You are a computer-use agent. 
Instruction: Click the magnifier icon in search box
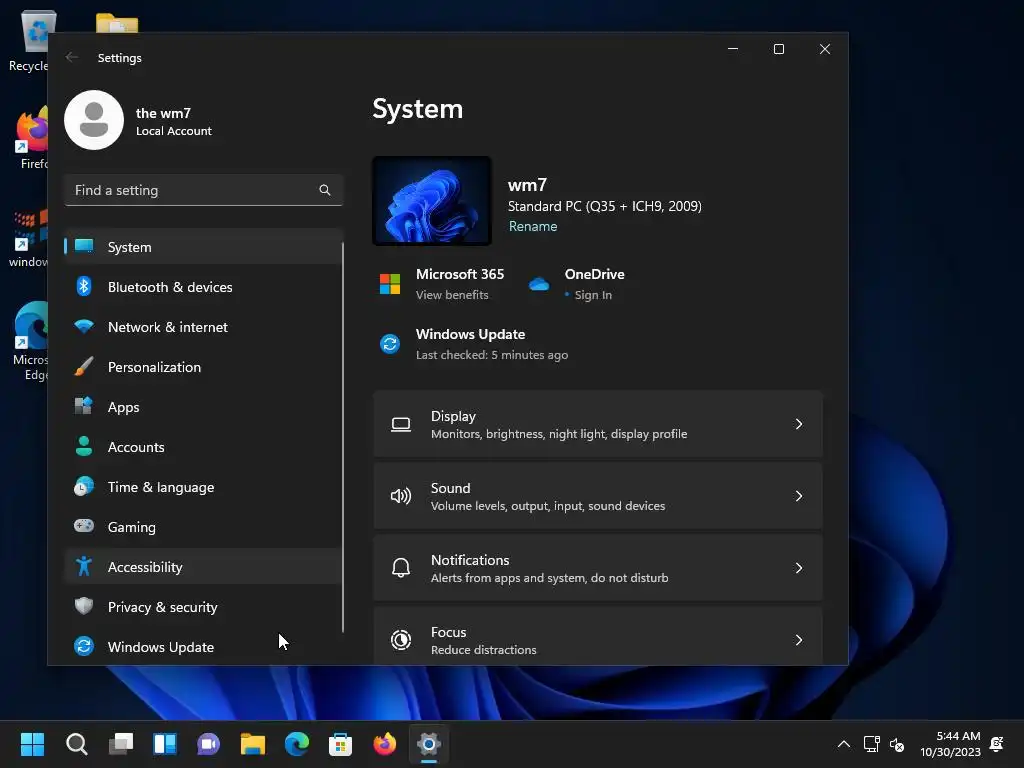(325, 190)
